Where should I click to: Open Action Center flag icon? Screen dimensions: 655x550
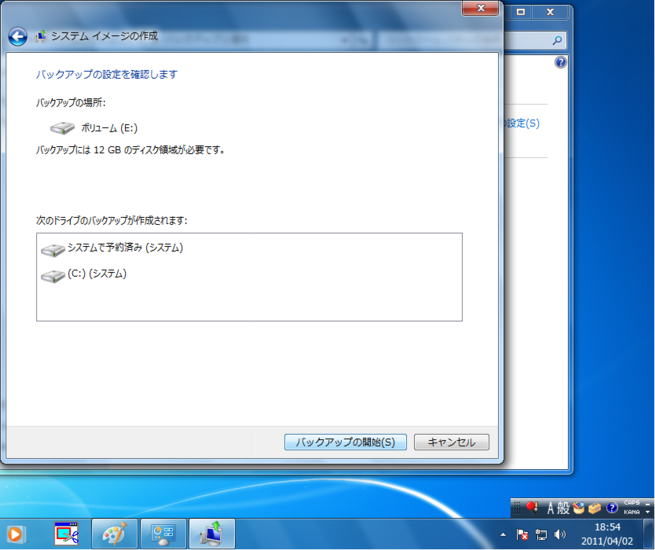[522, 535]
